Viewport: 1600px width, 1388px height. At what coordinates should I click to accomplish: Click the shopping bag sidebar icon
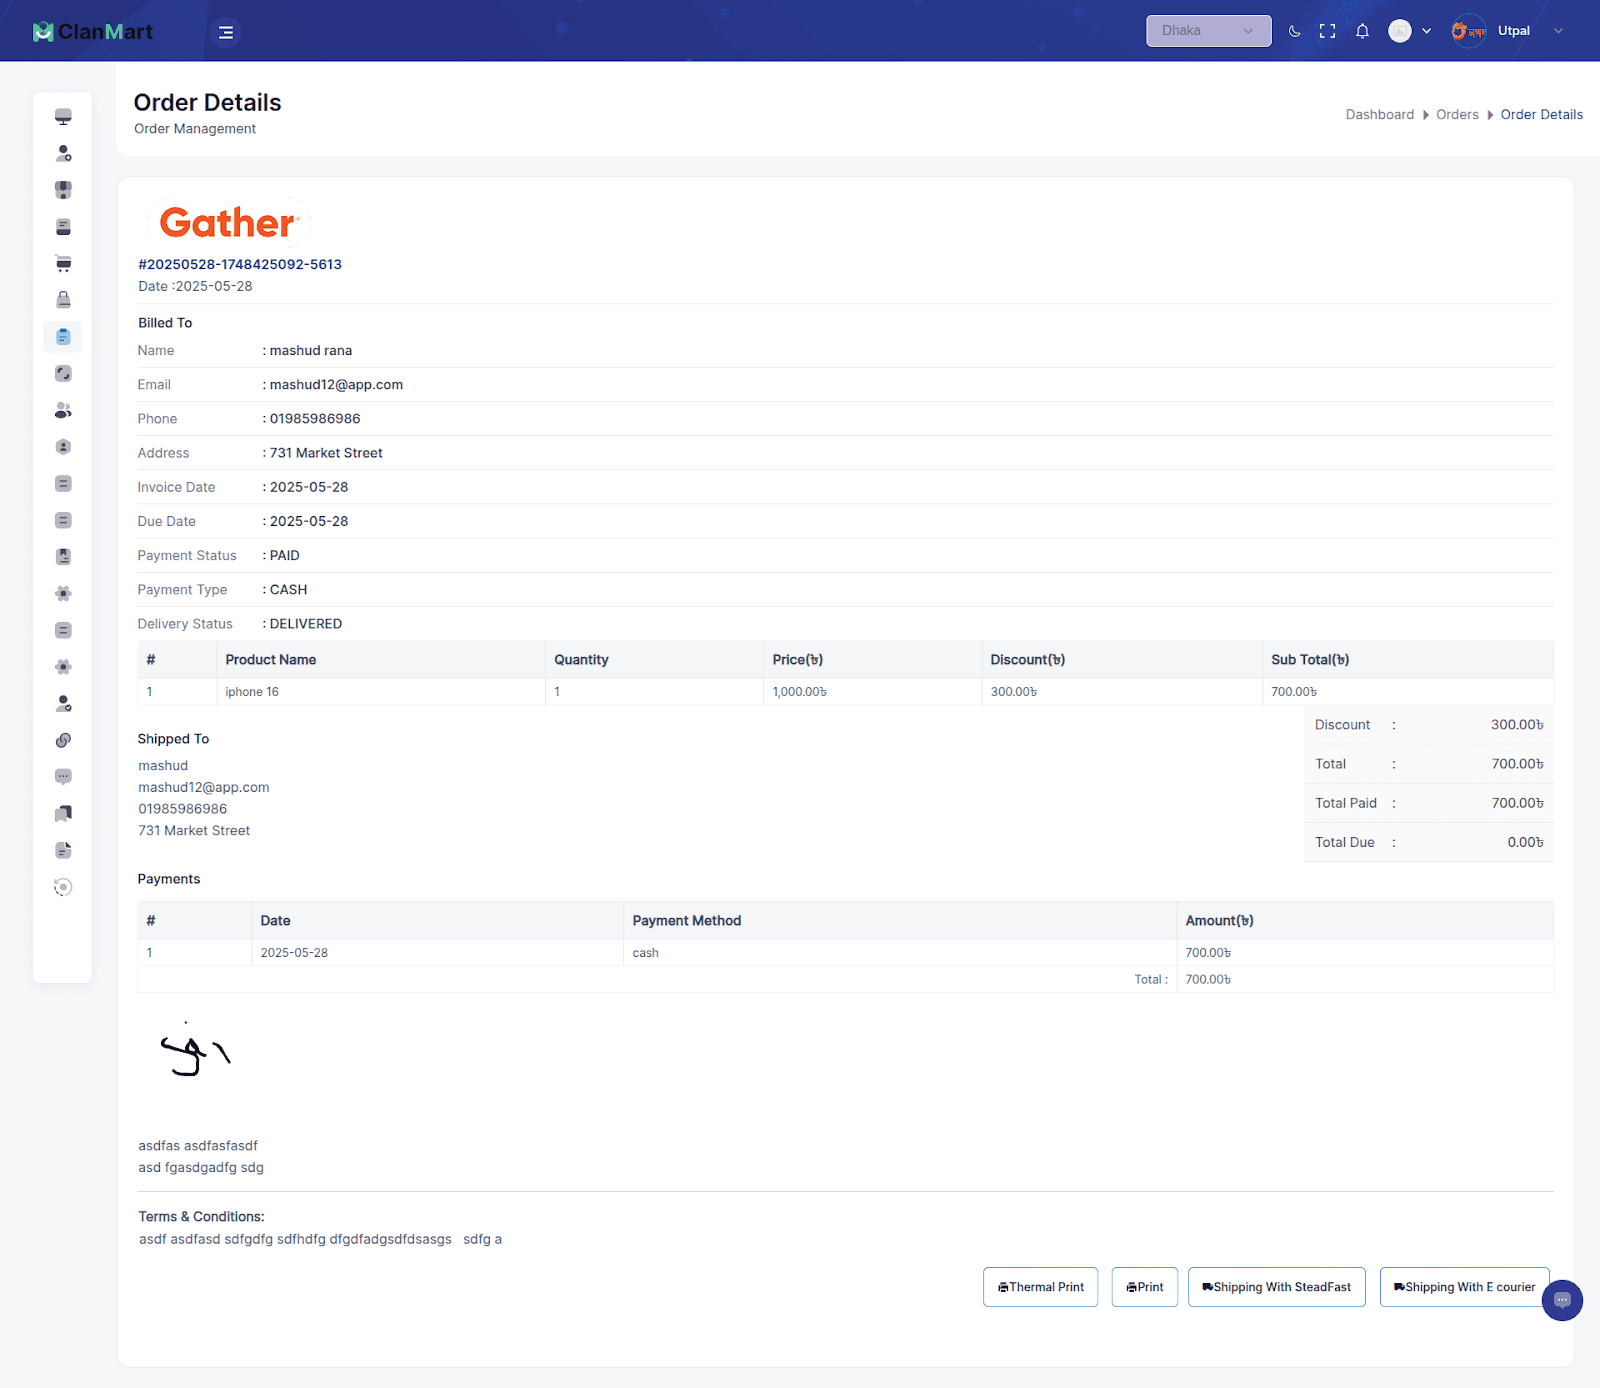click(63, 300)
